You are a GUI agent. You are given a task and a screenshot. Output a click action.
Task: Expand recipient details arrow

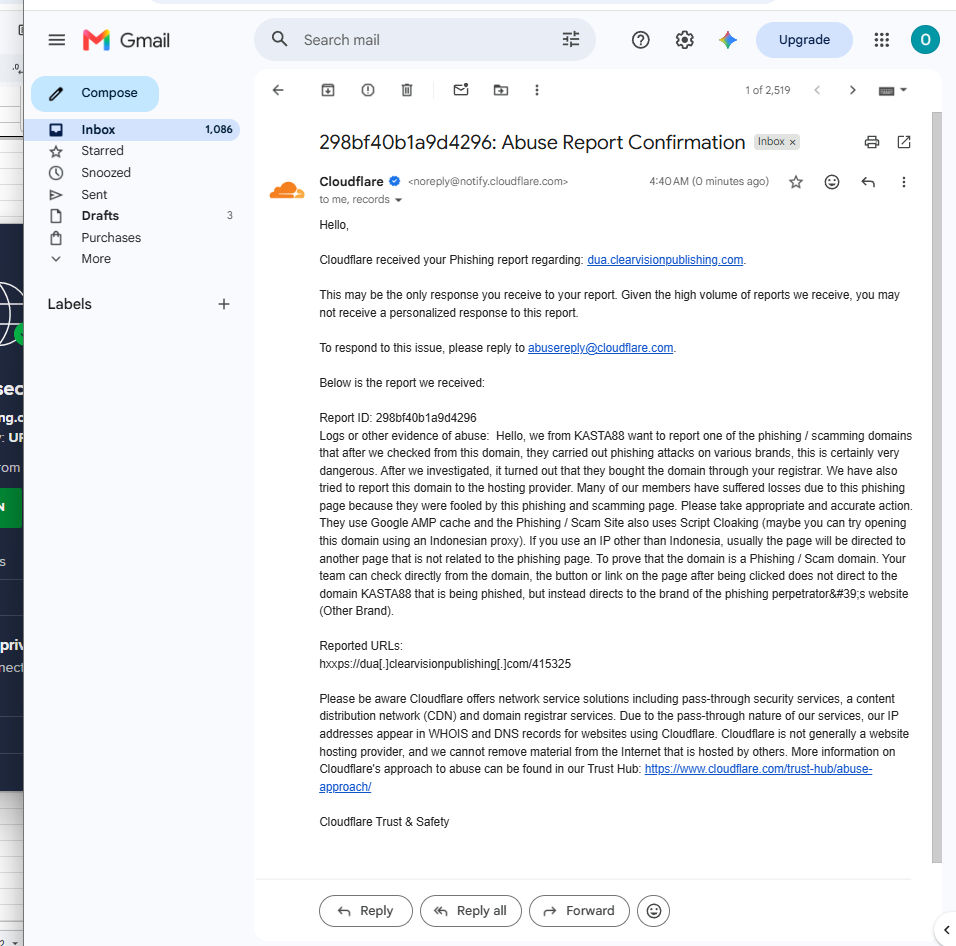click(x=398, y=200)
